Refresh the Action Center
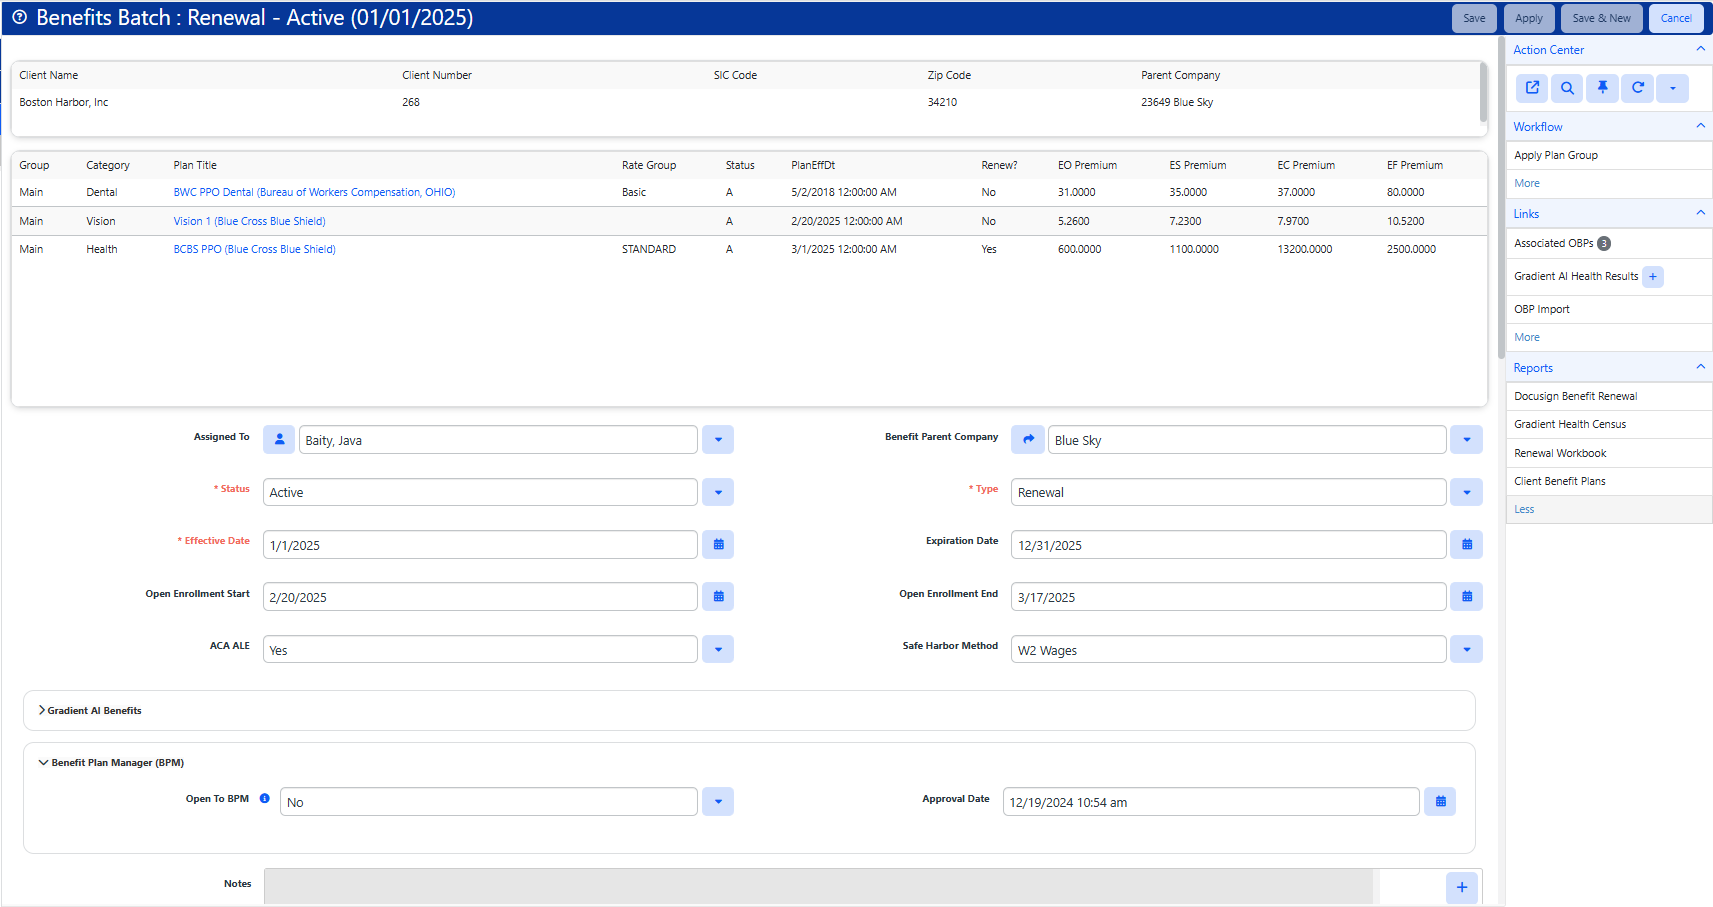 (1637, 88)
